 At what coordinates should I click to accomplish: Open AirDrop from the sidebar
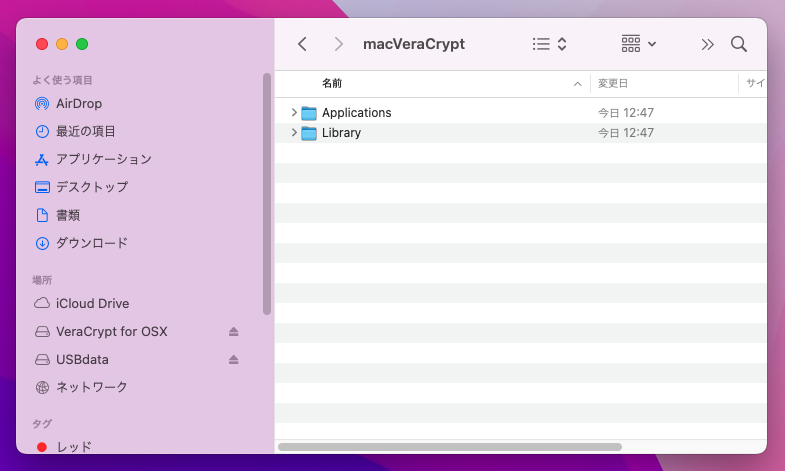point(79,103)
